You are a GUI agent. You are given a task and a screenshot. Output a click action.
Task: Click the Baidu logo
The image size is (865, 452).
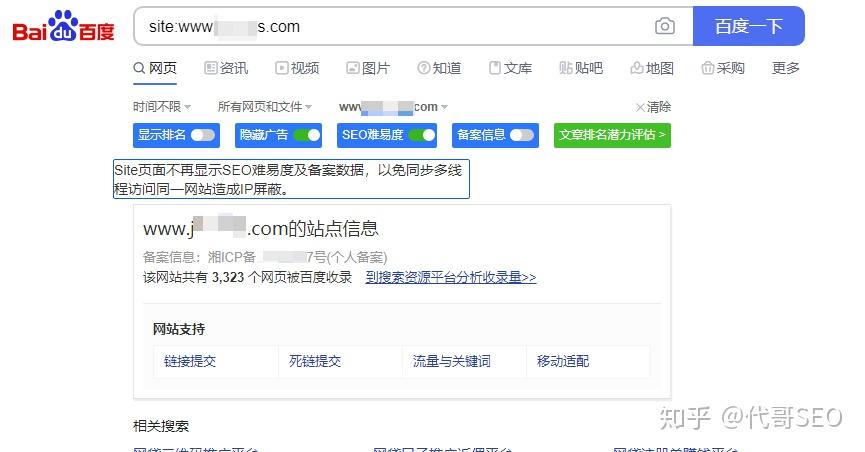63,26
